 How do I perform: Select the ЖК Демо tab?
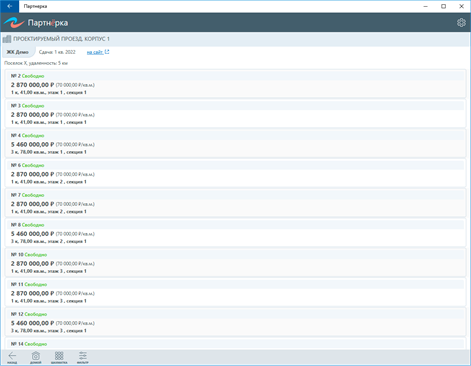[18, 52]
